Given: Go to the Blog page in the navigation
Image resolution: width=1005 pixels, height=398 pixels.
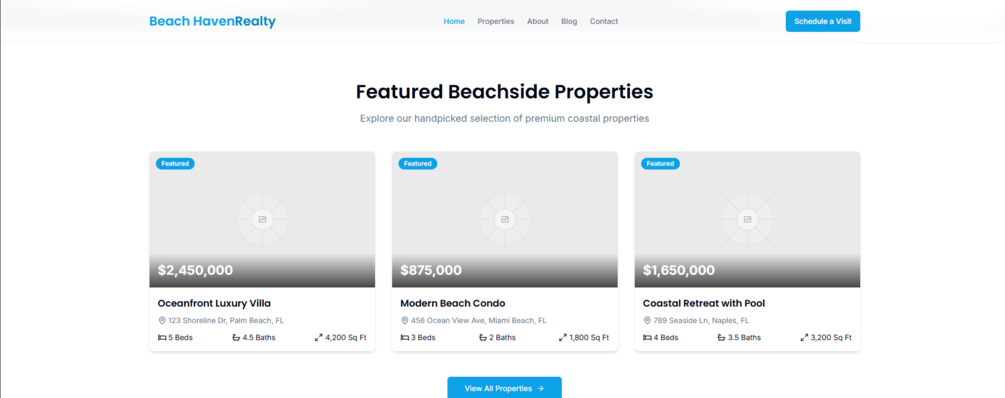Looking at the screenshot, I should [x=569, y=21].
